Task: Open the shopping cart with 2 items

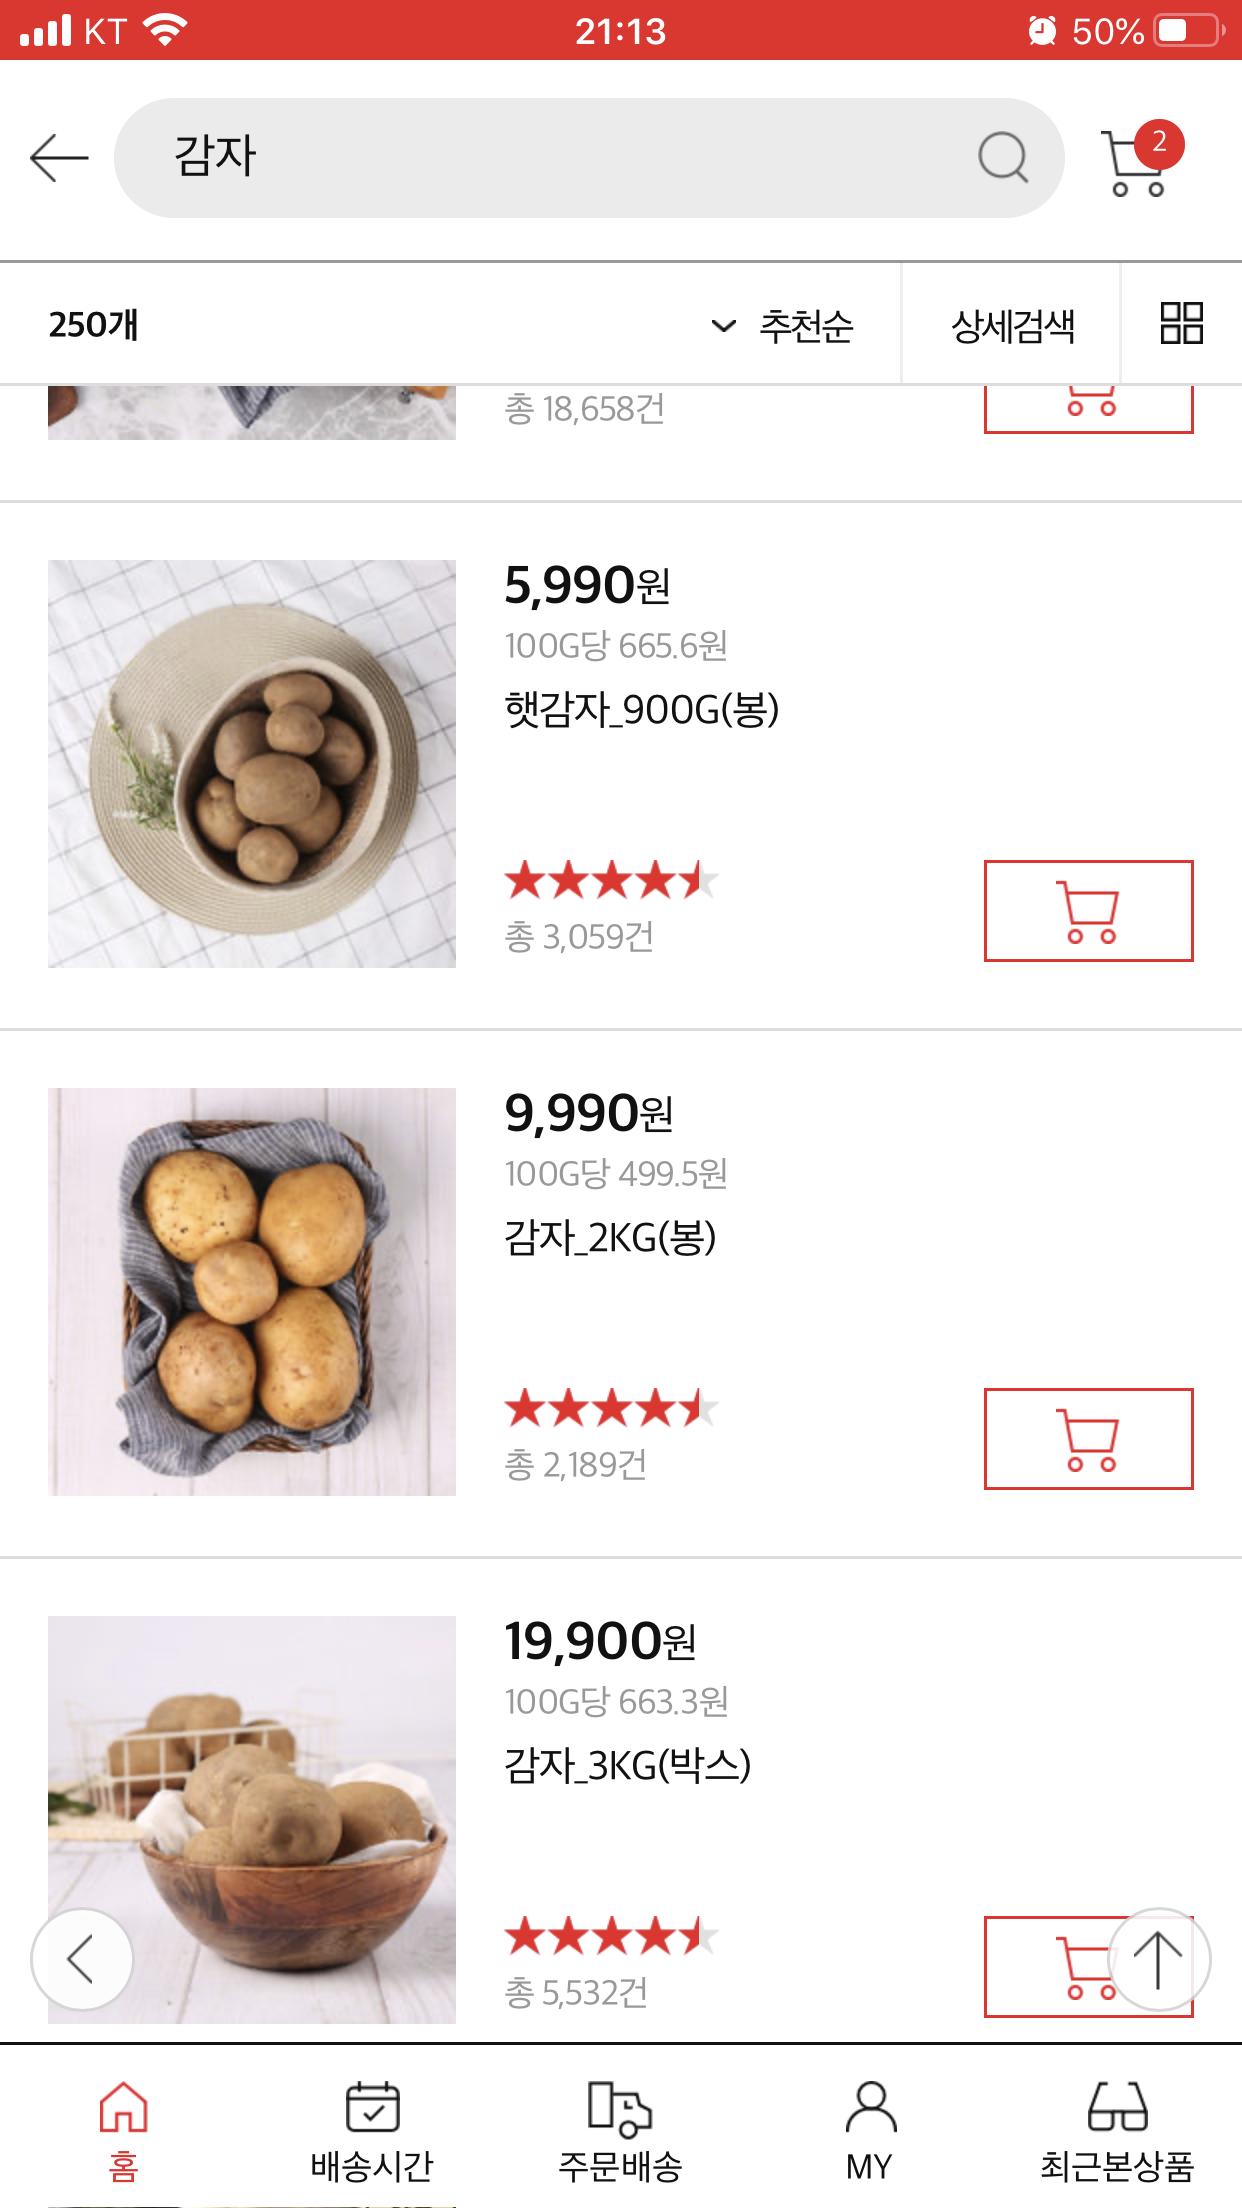Action: (x=1138, y=160)
